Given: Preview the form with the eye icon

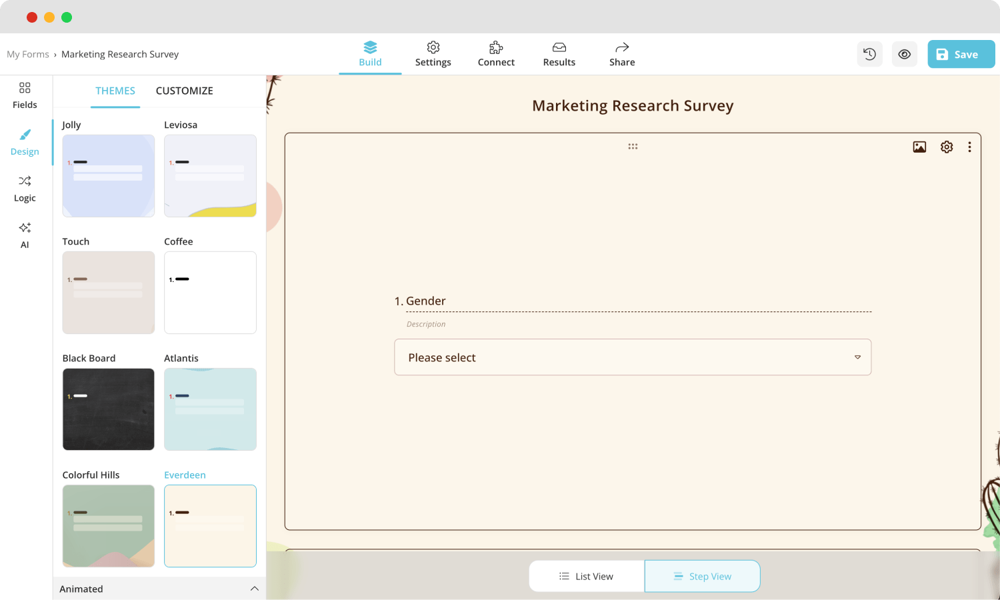Looking at the screenshot, I should pos(904,53).
